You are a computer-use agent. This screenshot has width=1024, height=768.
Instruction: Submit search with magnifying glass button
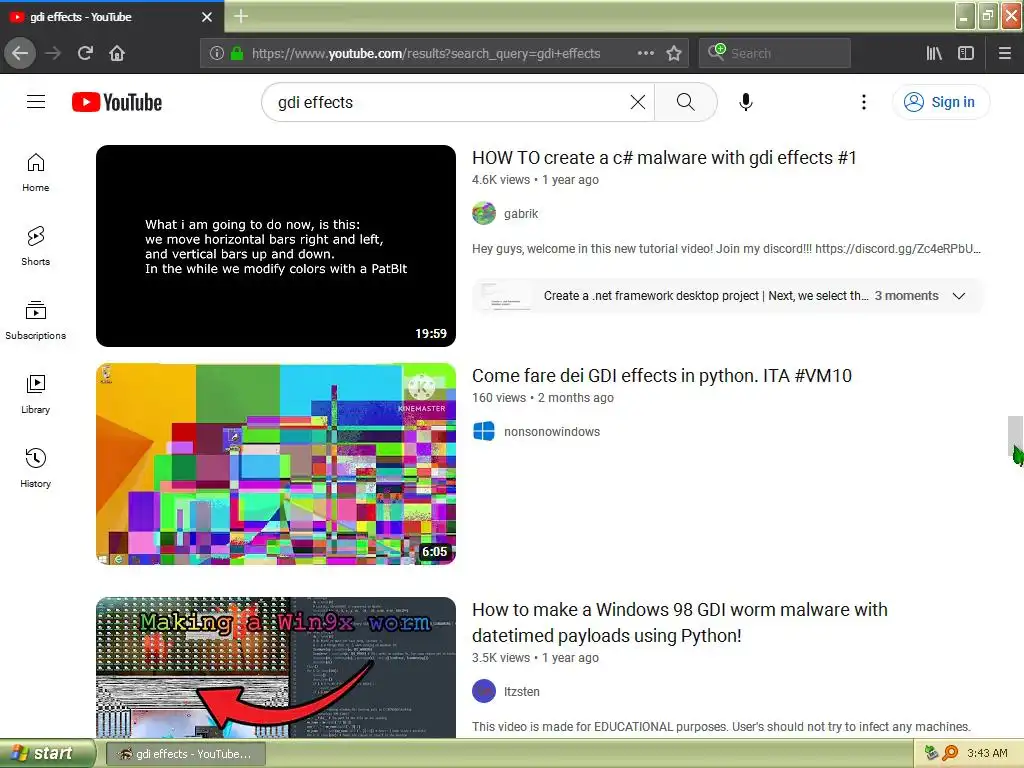coord(685,102)
